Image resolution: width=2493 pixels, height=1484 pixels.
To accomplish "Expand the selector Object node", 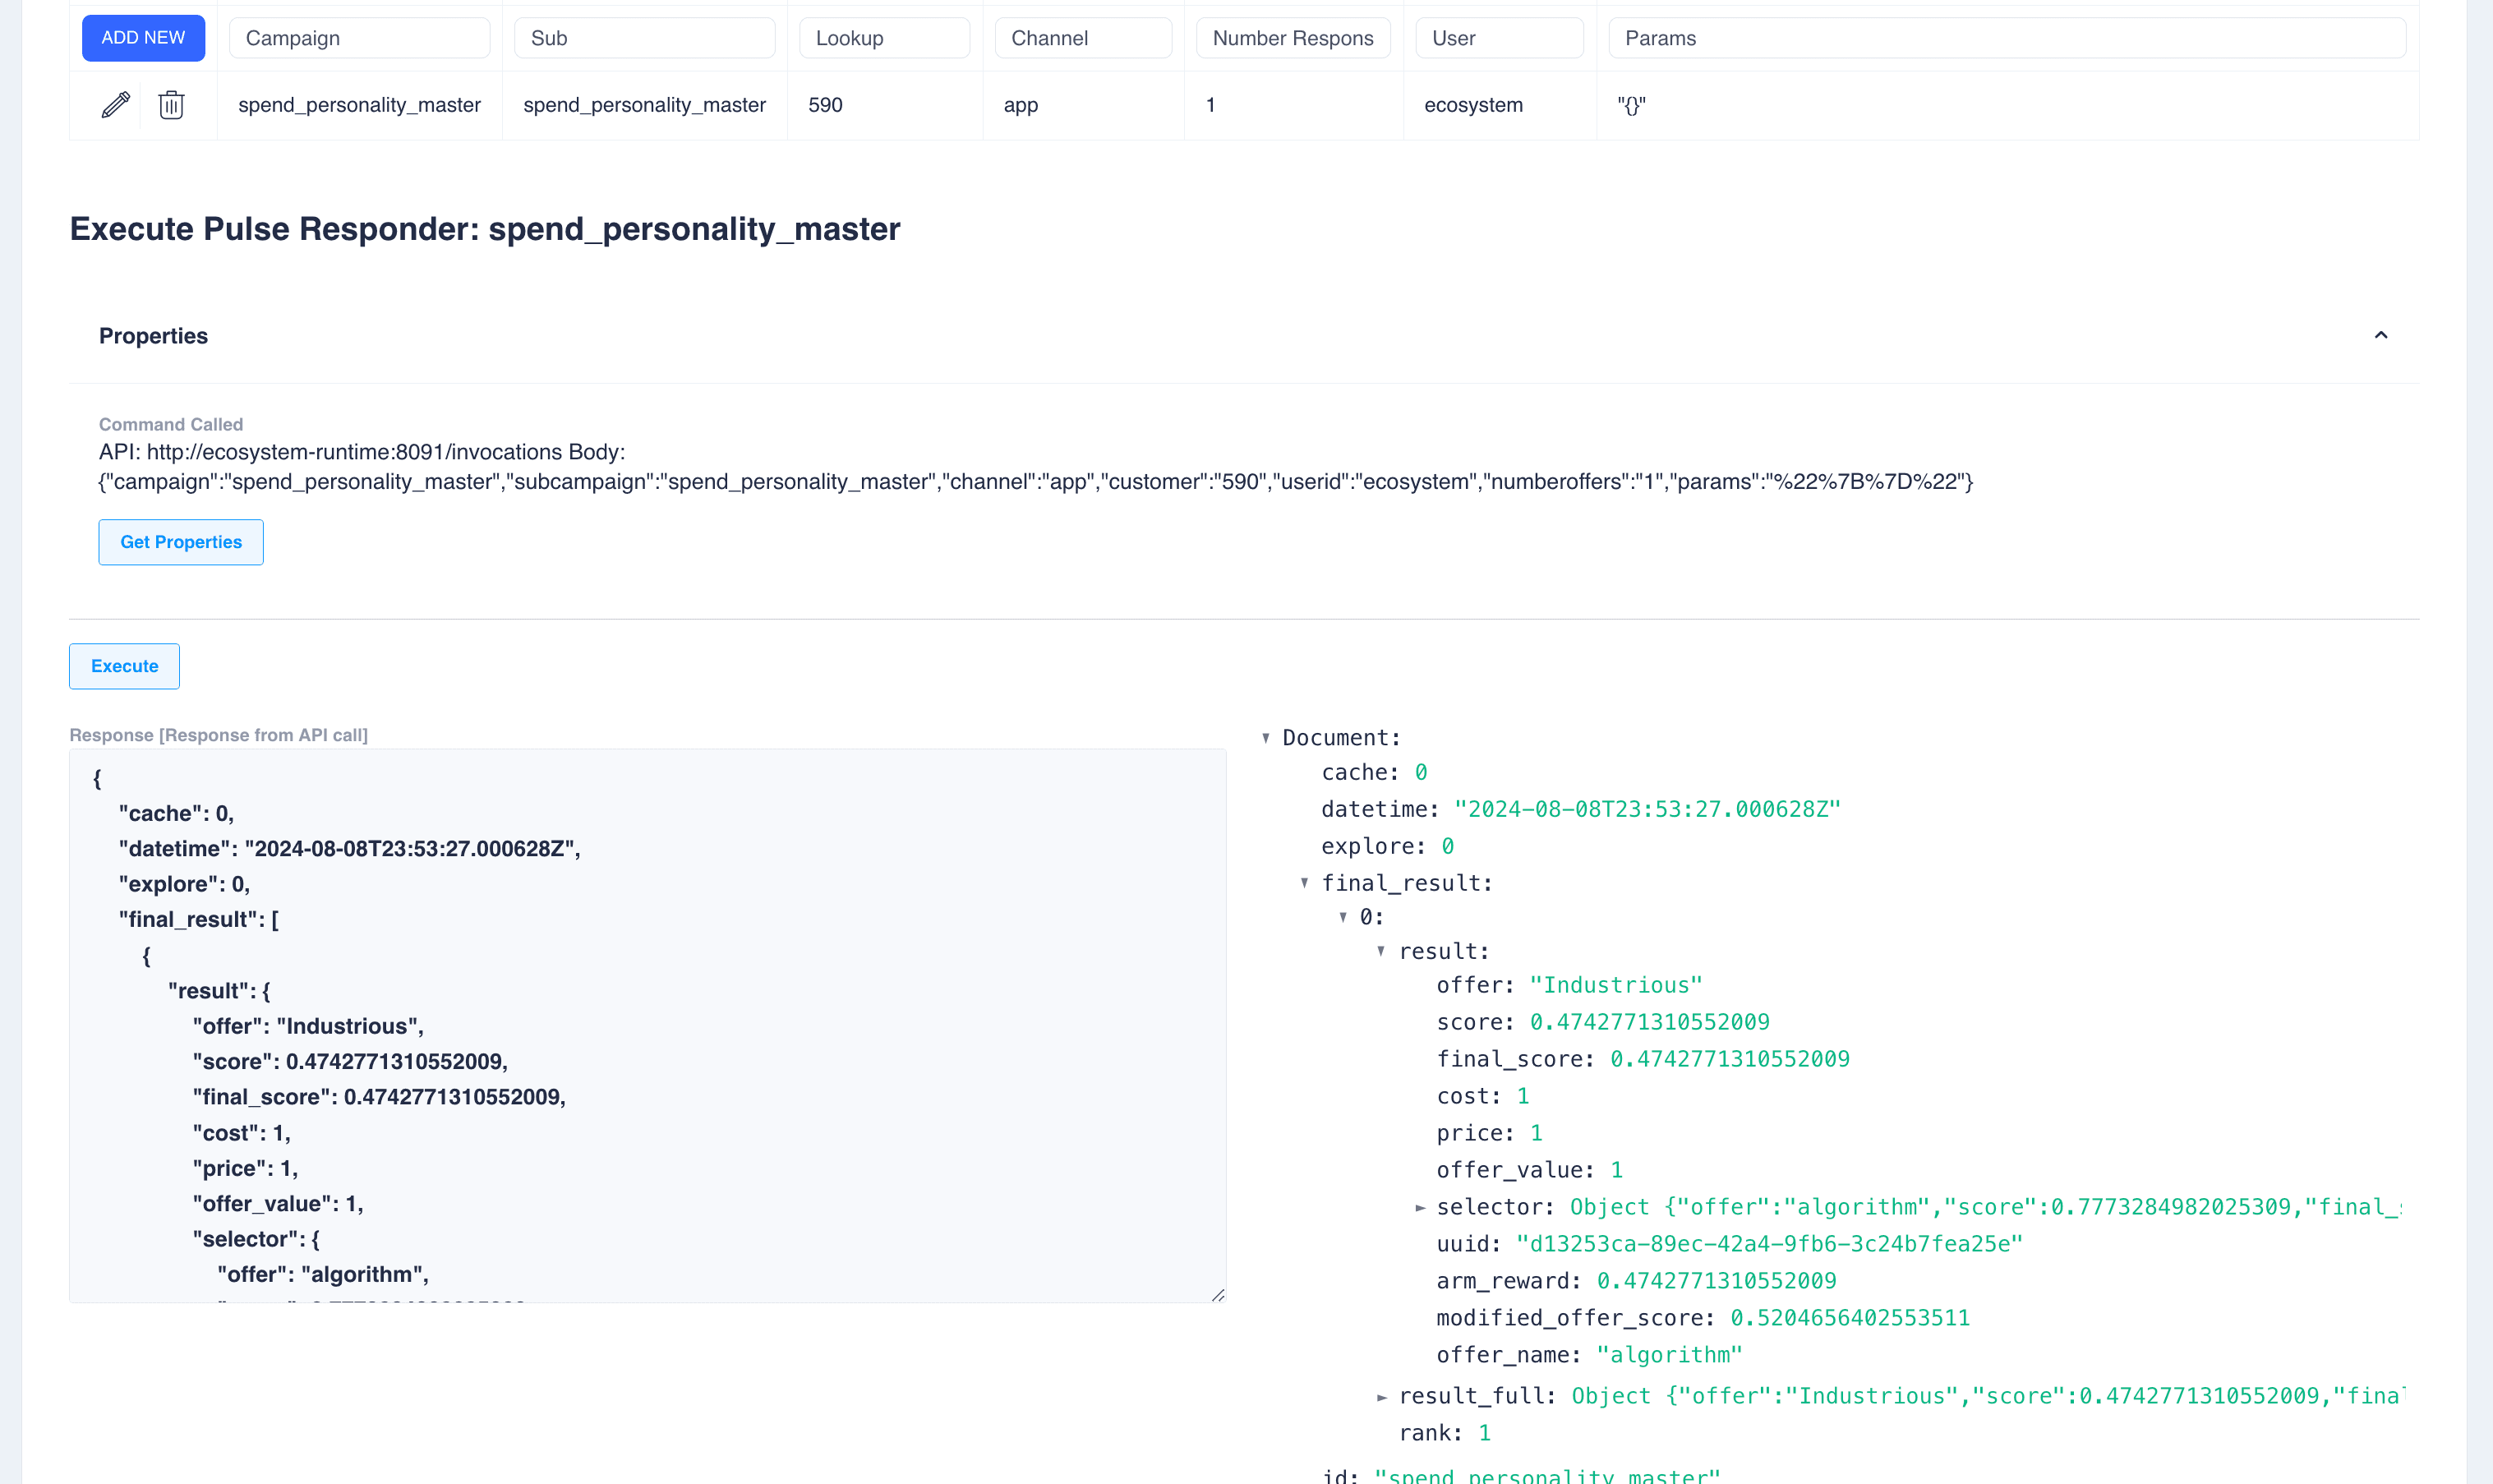I will 1420,1208.
